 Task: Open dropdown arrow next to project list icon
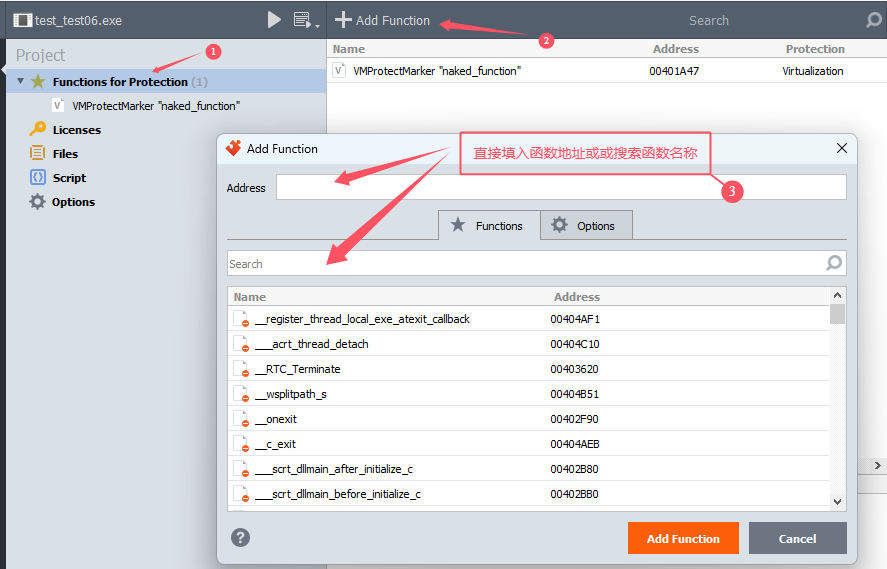click(x=317, y=25)
